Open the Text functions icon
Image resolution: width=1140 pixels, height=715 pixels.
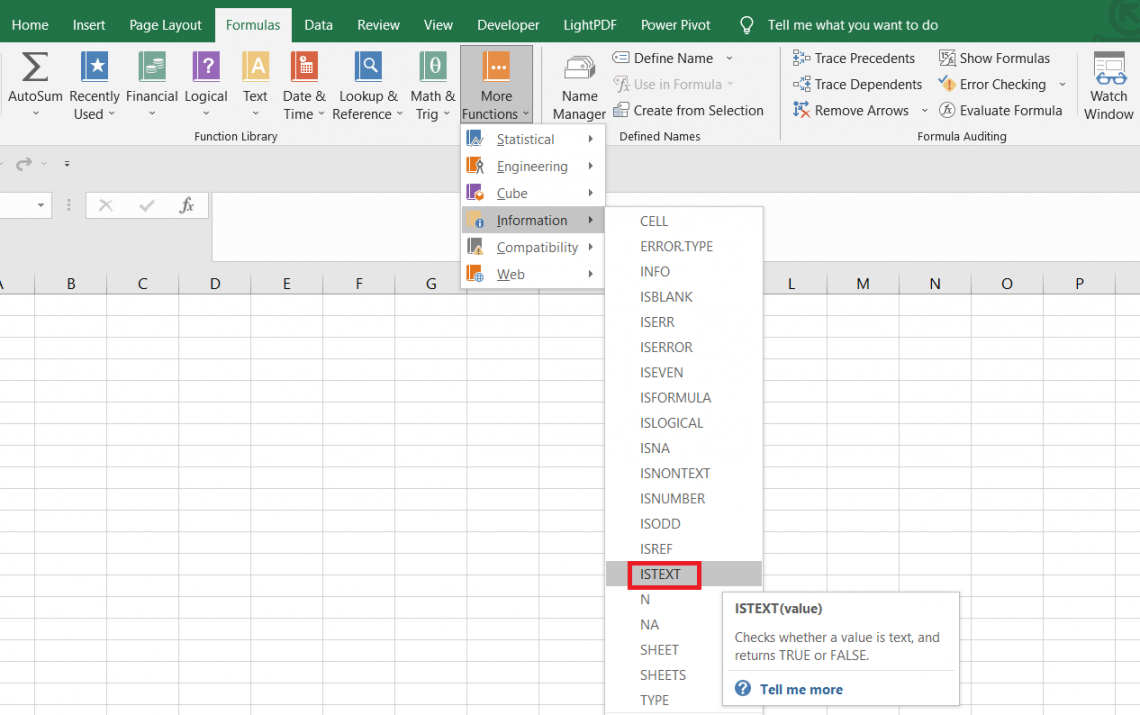click(256, 68)
